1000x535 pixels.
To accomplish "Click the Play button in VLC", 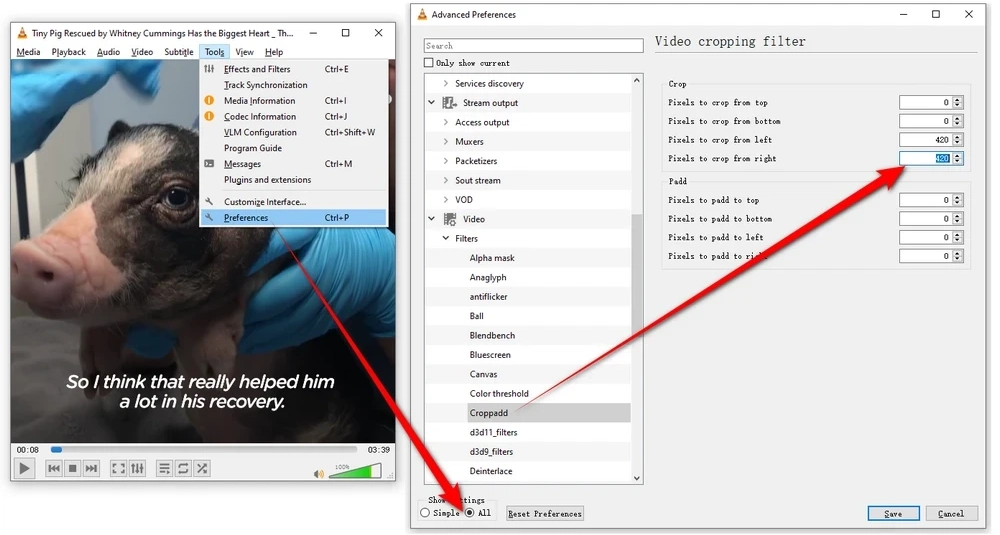I will 24,469.
